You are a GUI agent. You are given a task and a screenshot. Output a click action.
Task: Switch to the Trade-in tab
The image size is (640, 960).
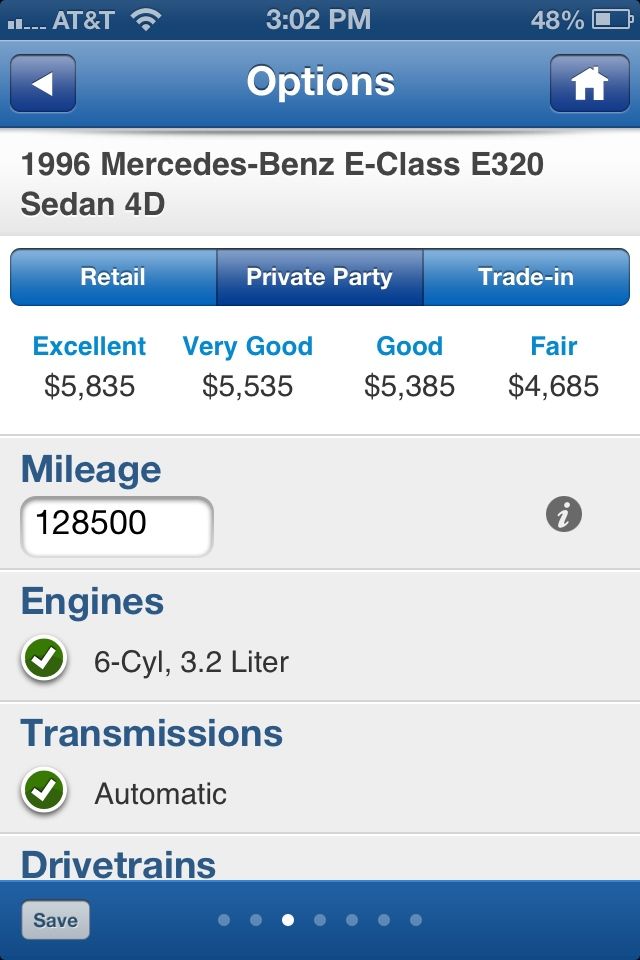[x=526, y=277]
